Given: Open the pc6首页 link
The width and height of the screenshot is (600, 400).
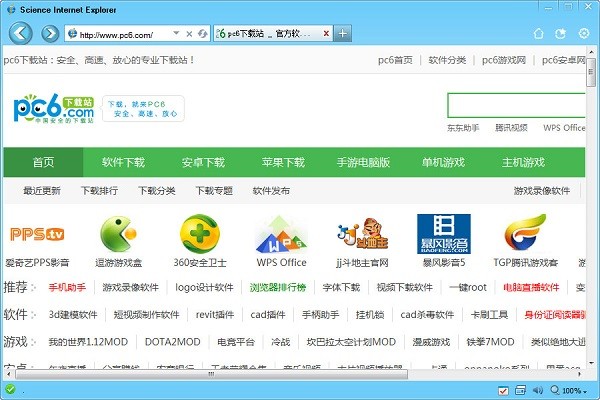Looking at the screenshot, I should tap(395, 60).
